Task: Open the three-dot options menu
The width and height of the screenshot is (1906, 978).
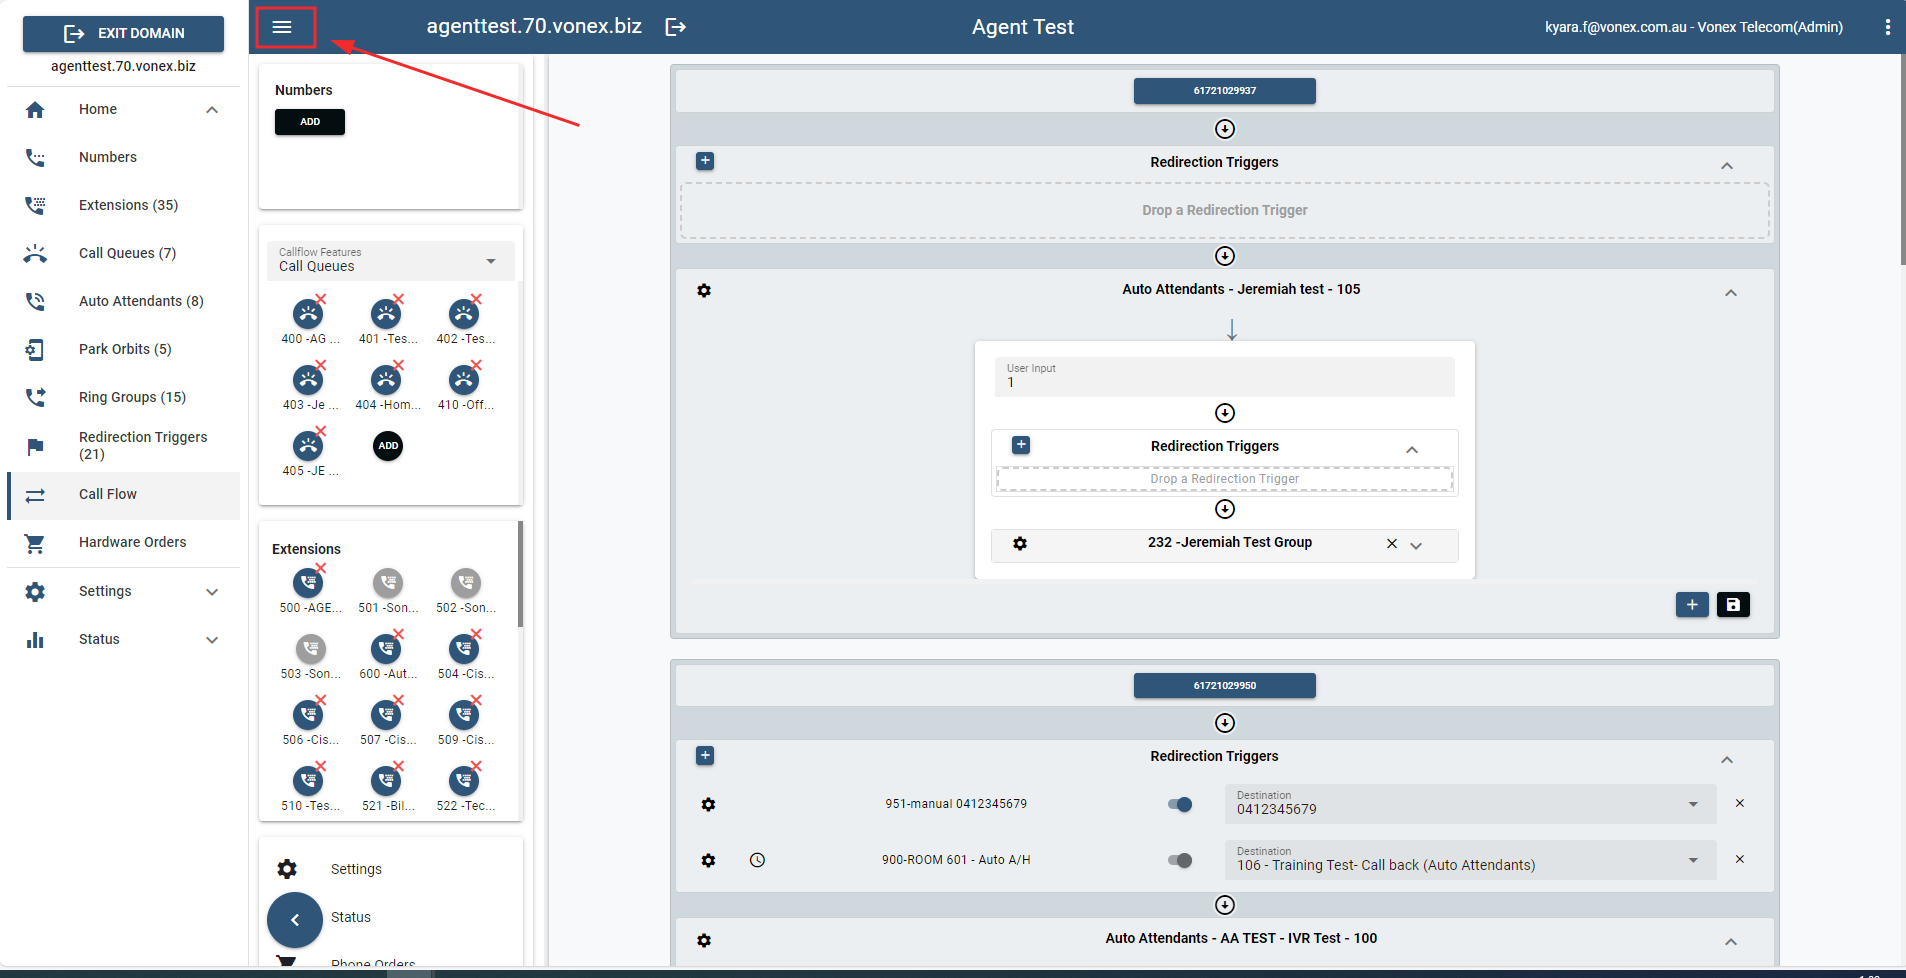Action: coord(1887,27)
